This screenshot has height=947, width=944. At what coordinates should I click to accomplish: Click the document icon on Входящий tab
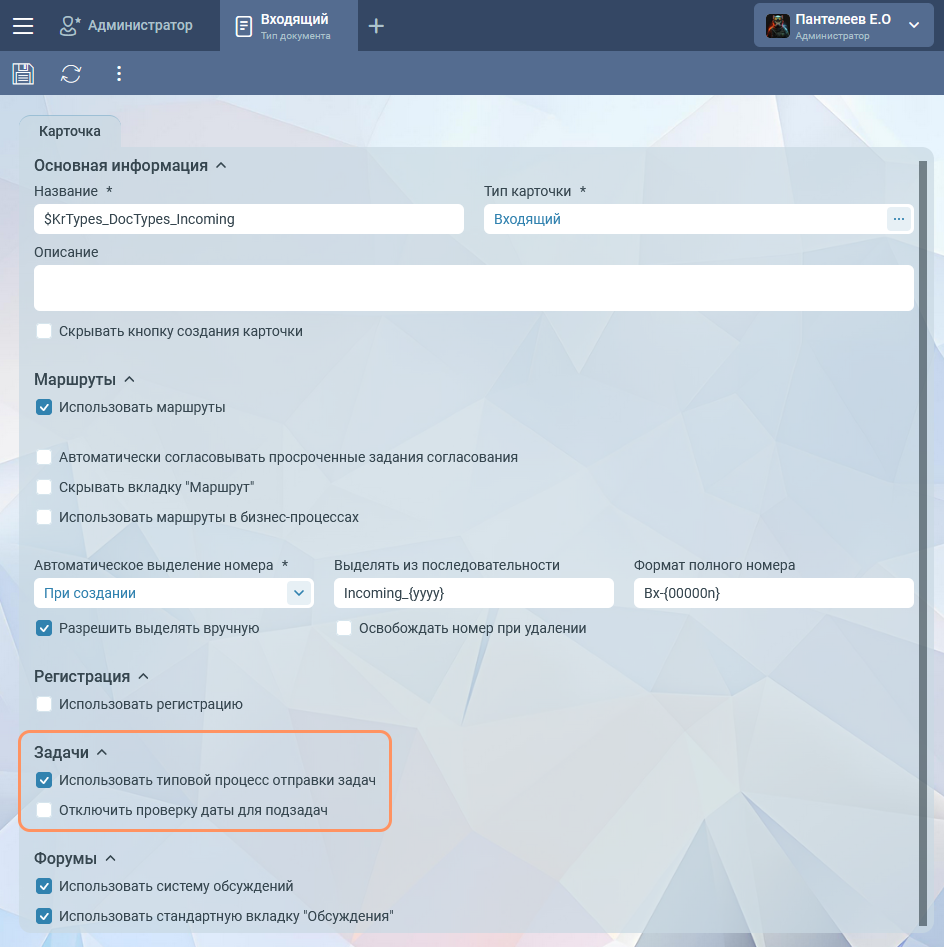(x=243, y=27)
